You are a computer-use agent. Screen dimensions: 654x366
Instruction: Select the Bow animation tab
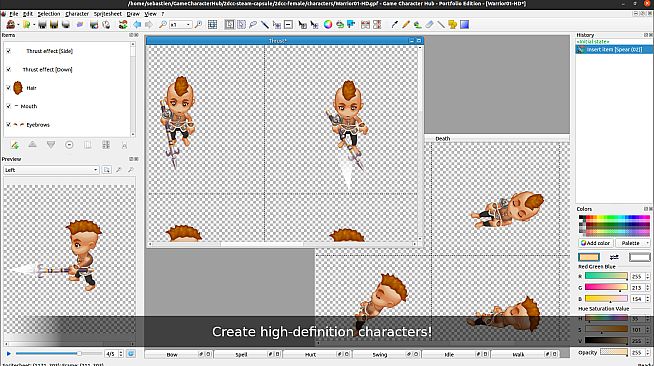[172, 354]
